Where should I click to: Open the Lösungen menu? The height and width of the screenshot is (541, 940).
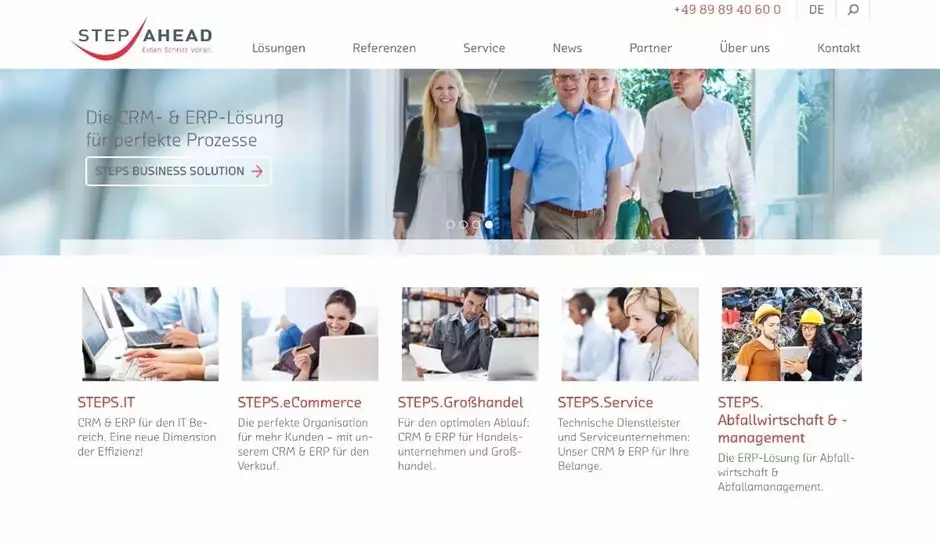[x=279, y=48]
